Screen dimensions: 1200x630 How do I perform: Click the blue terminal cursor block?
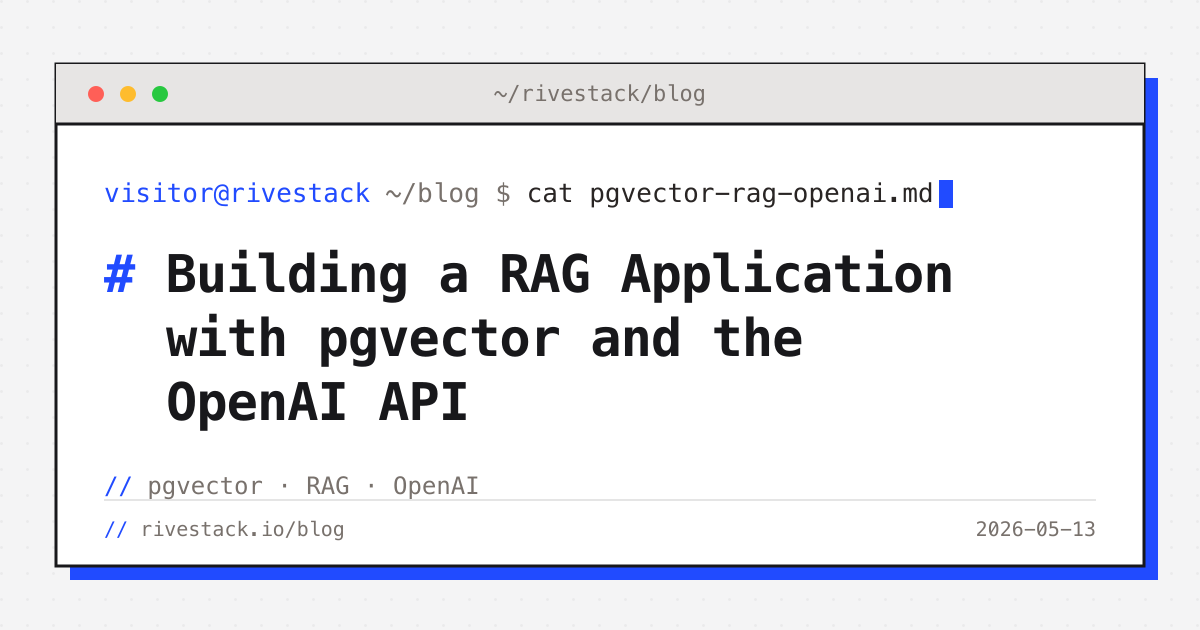point(946,193)
